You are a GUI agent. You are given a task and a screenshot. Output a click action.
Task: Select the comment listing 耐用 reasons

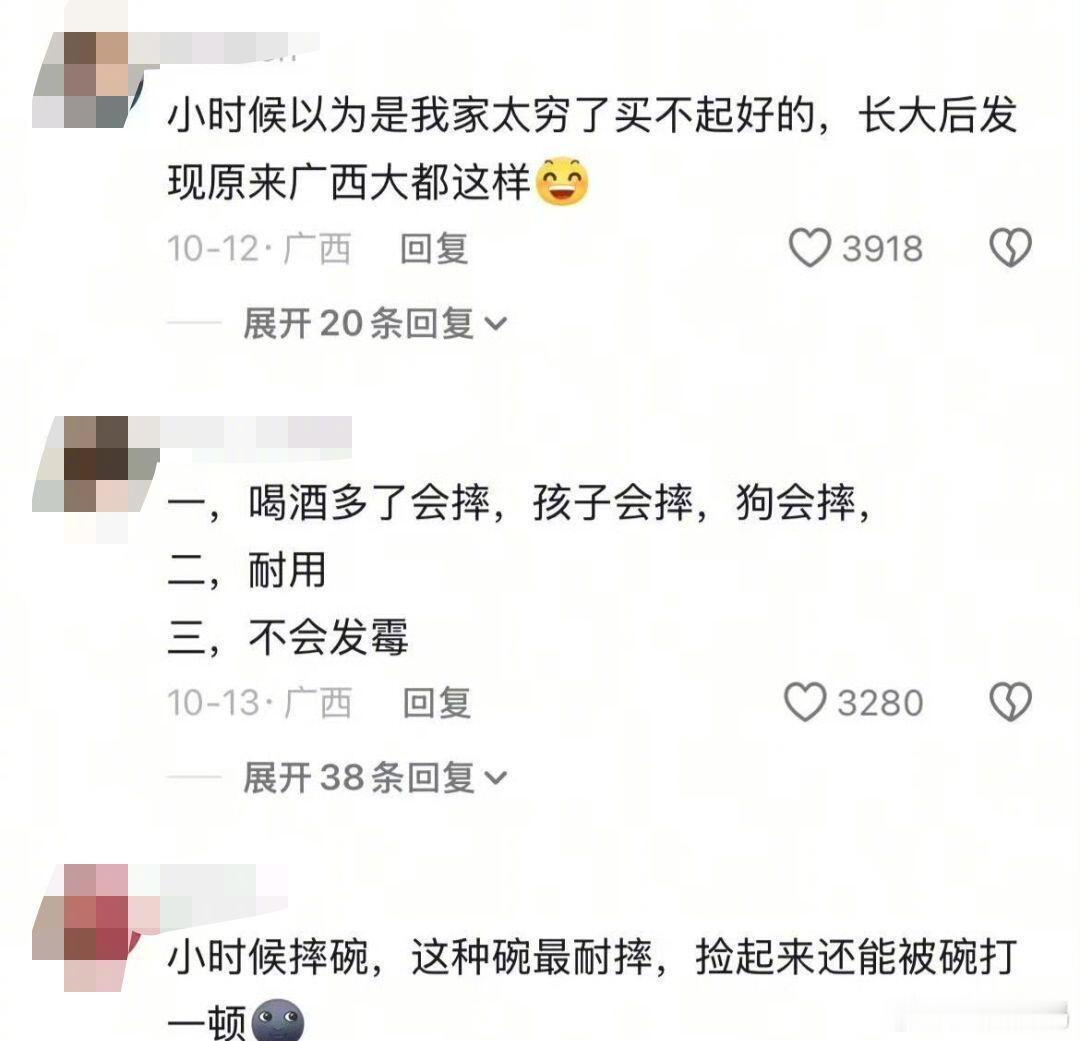click(x=520, y=570)
